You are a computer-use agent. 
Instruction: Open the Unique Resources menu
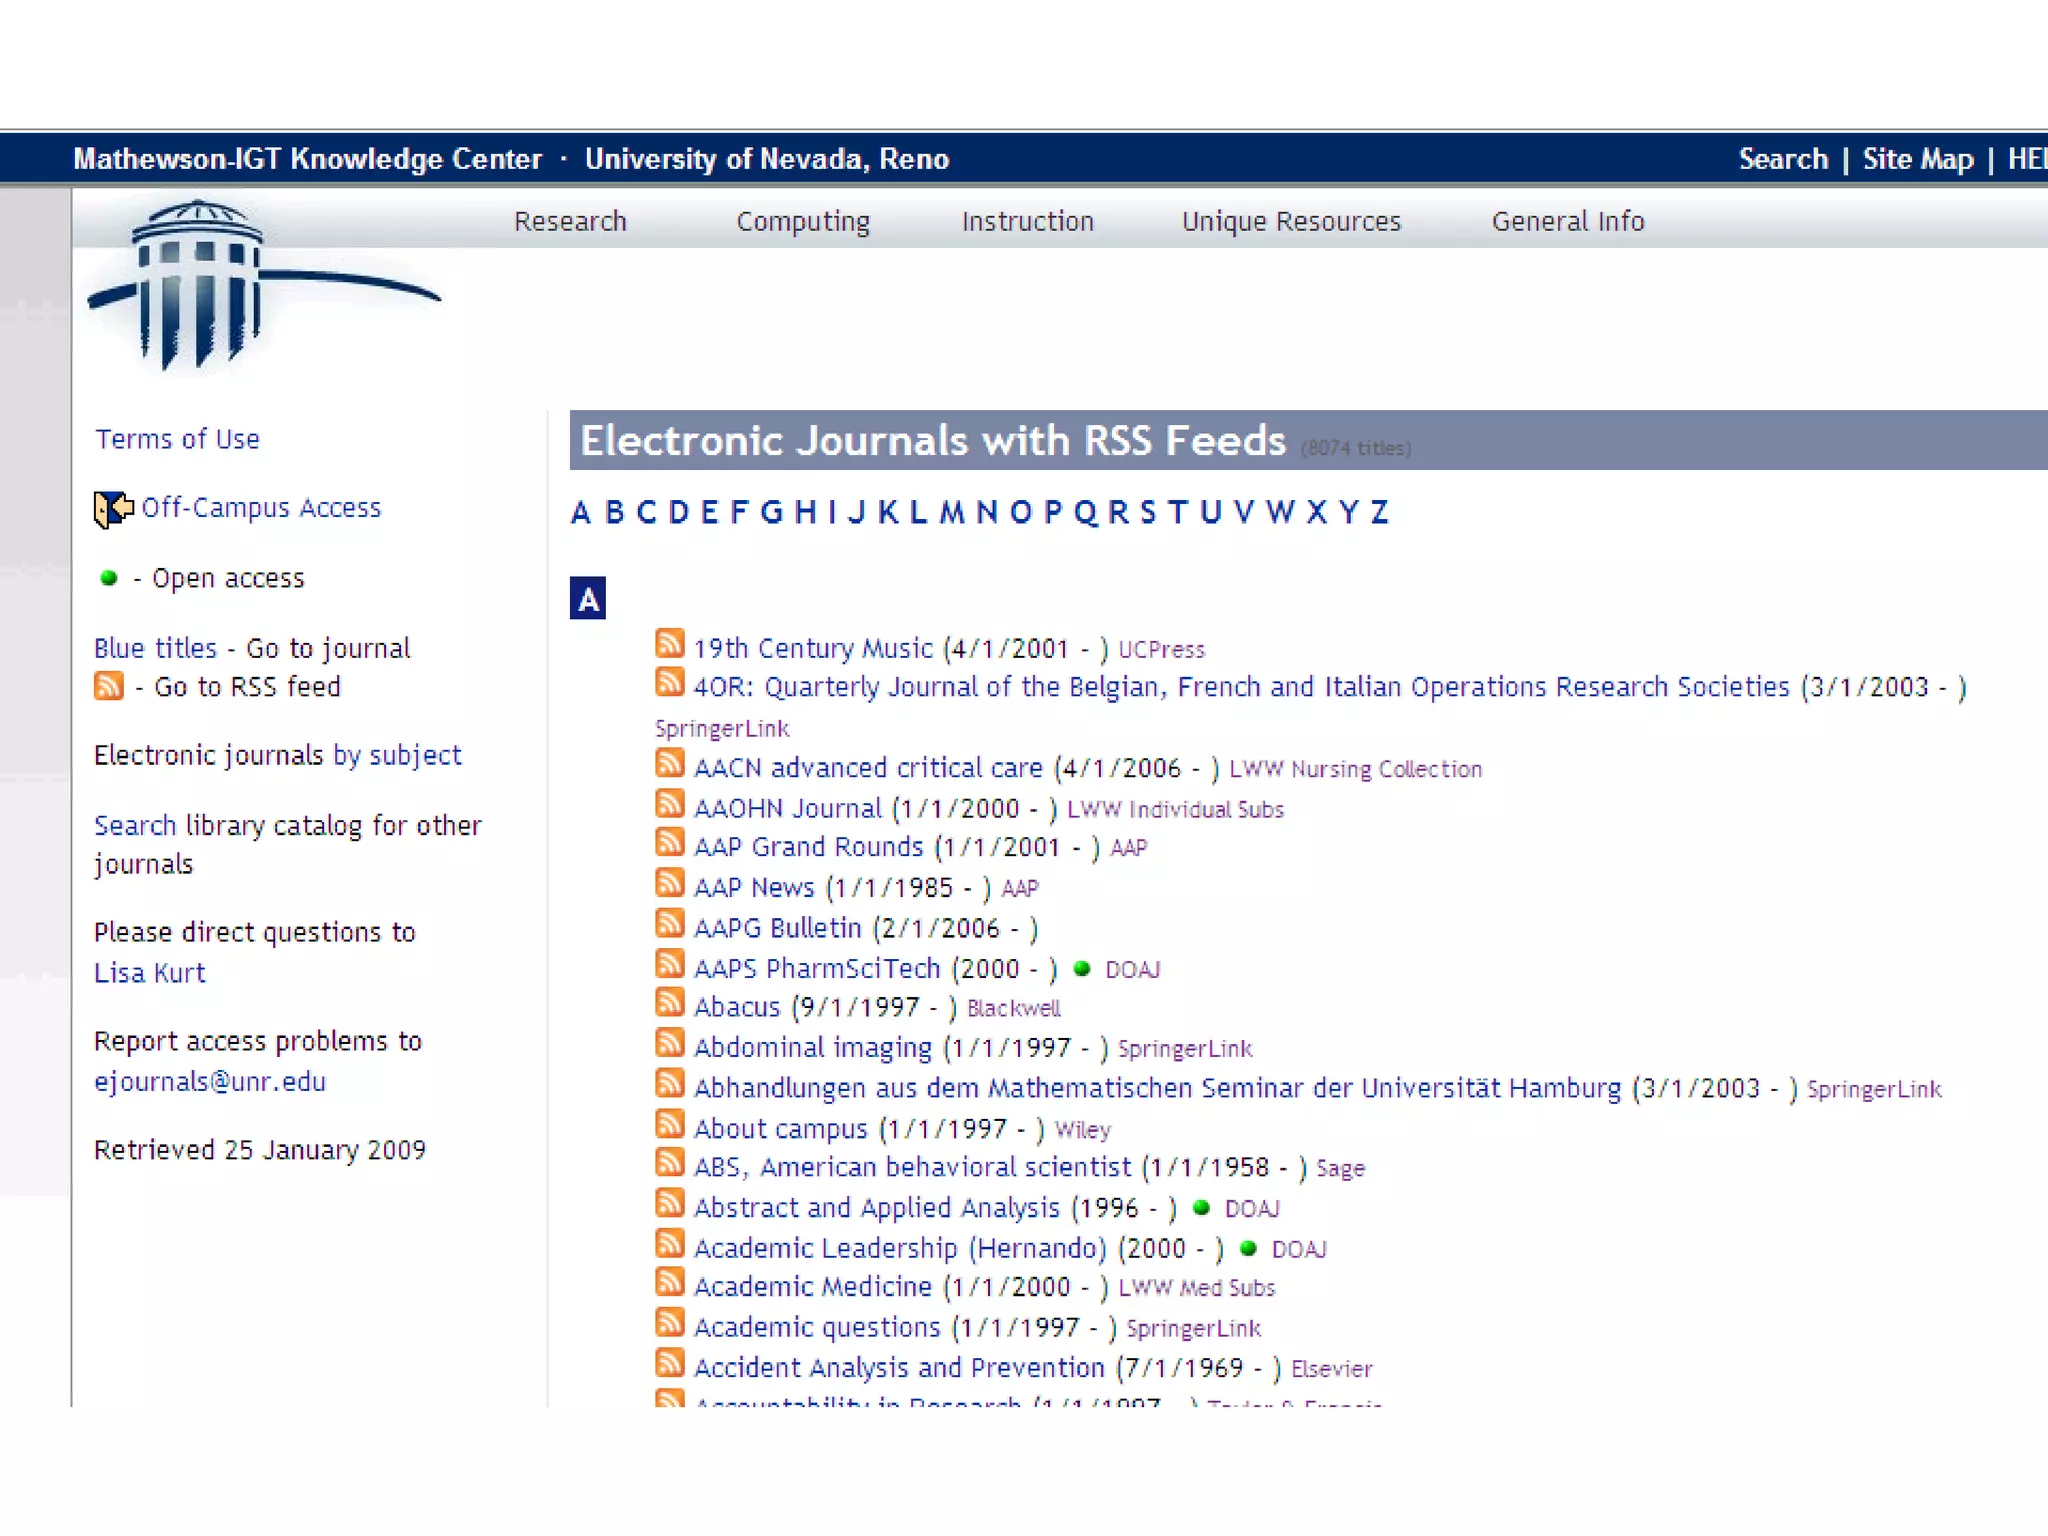(x=1291, y=221)
